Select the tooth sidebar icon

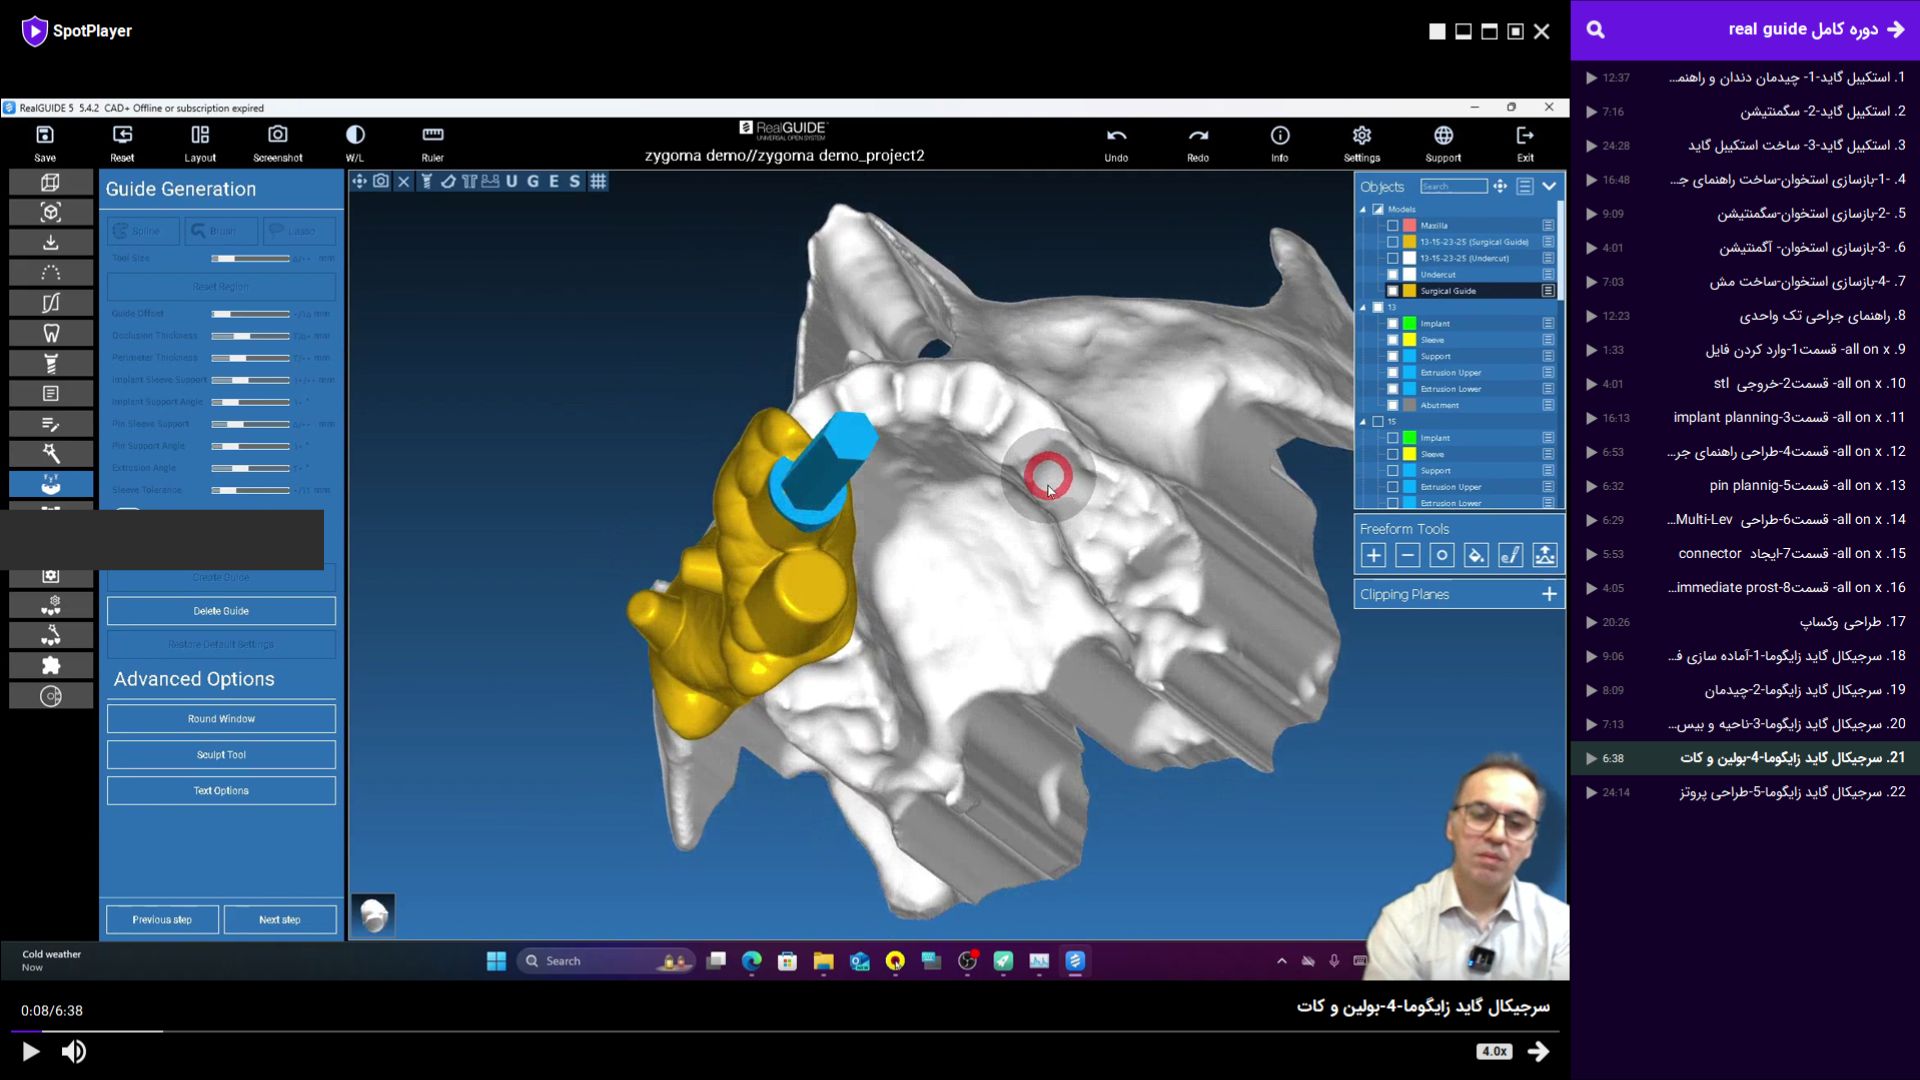tap(51, 333)
